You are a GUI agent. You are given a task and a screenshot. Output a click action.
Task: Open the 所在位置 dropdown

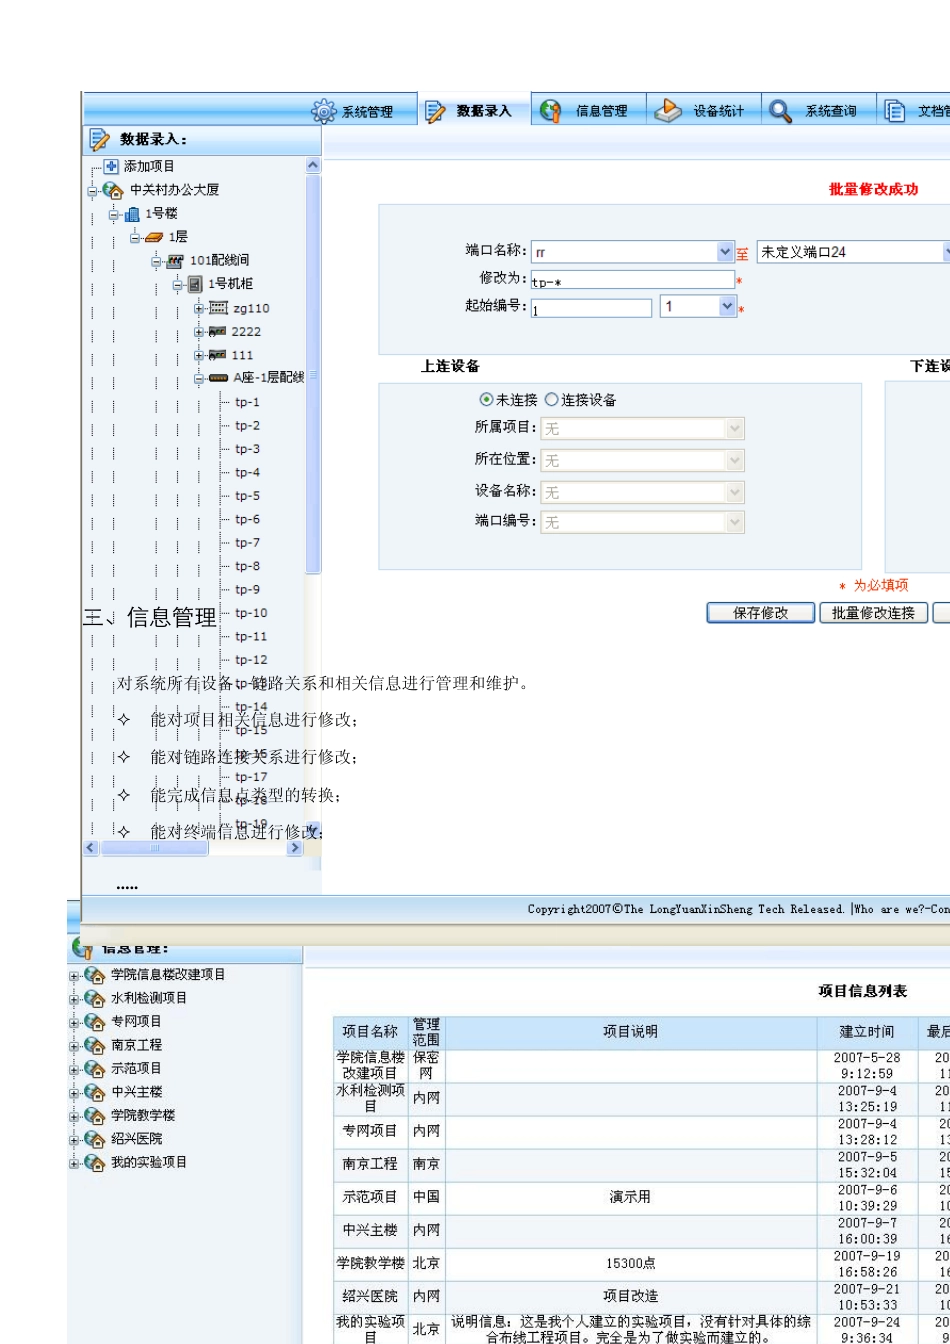click(x=735, y=460)
